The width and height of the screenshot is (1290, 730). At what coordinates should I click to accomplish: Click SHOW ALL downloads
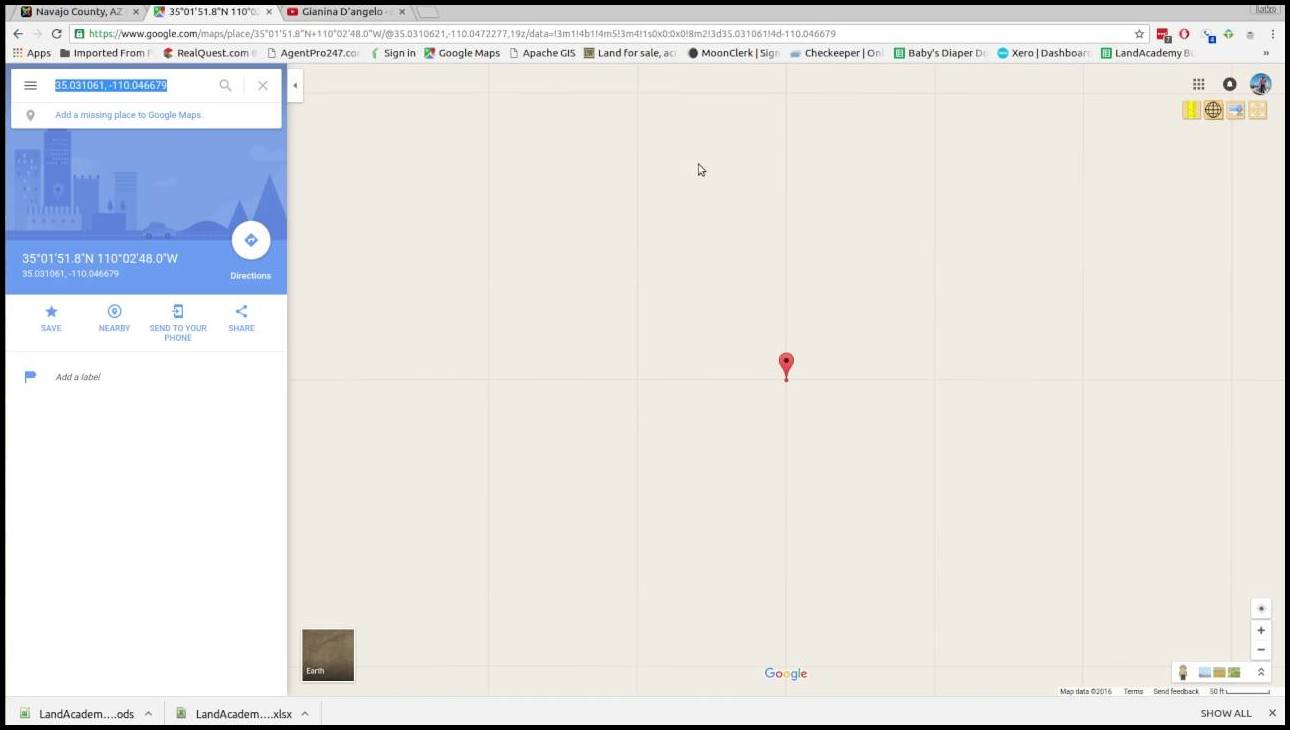(x=1226, y=714)
